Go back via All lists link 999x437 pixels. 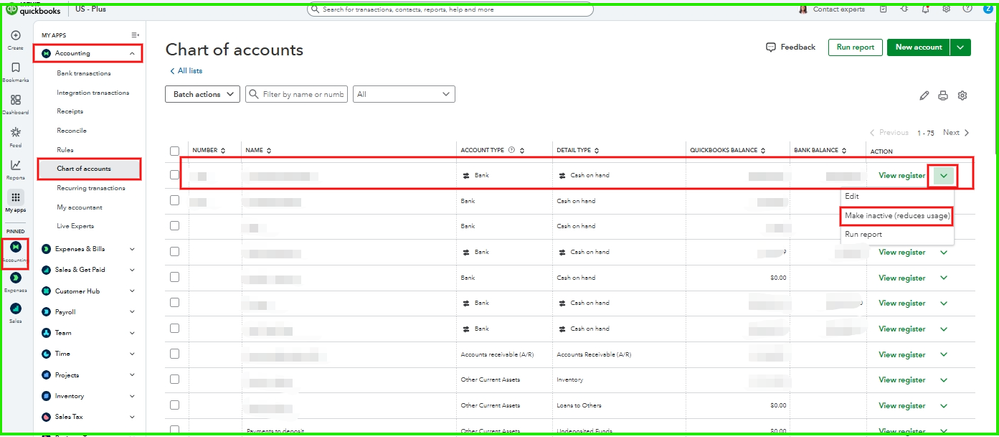point(186,71)
